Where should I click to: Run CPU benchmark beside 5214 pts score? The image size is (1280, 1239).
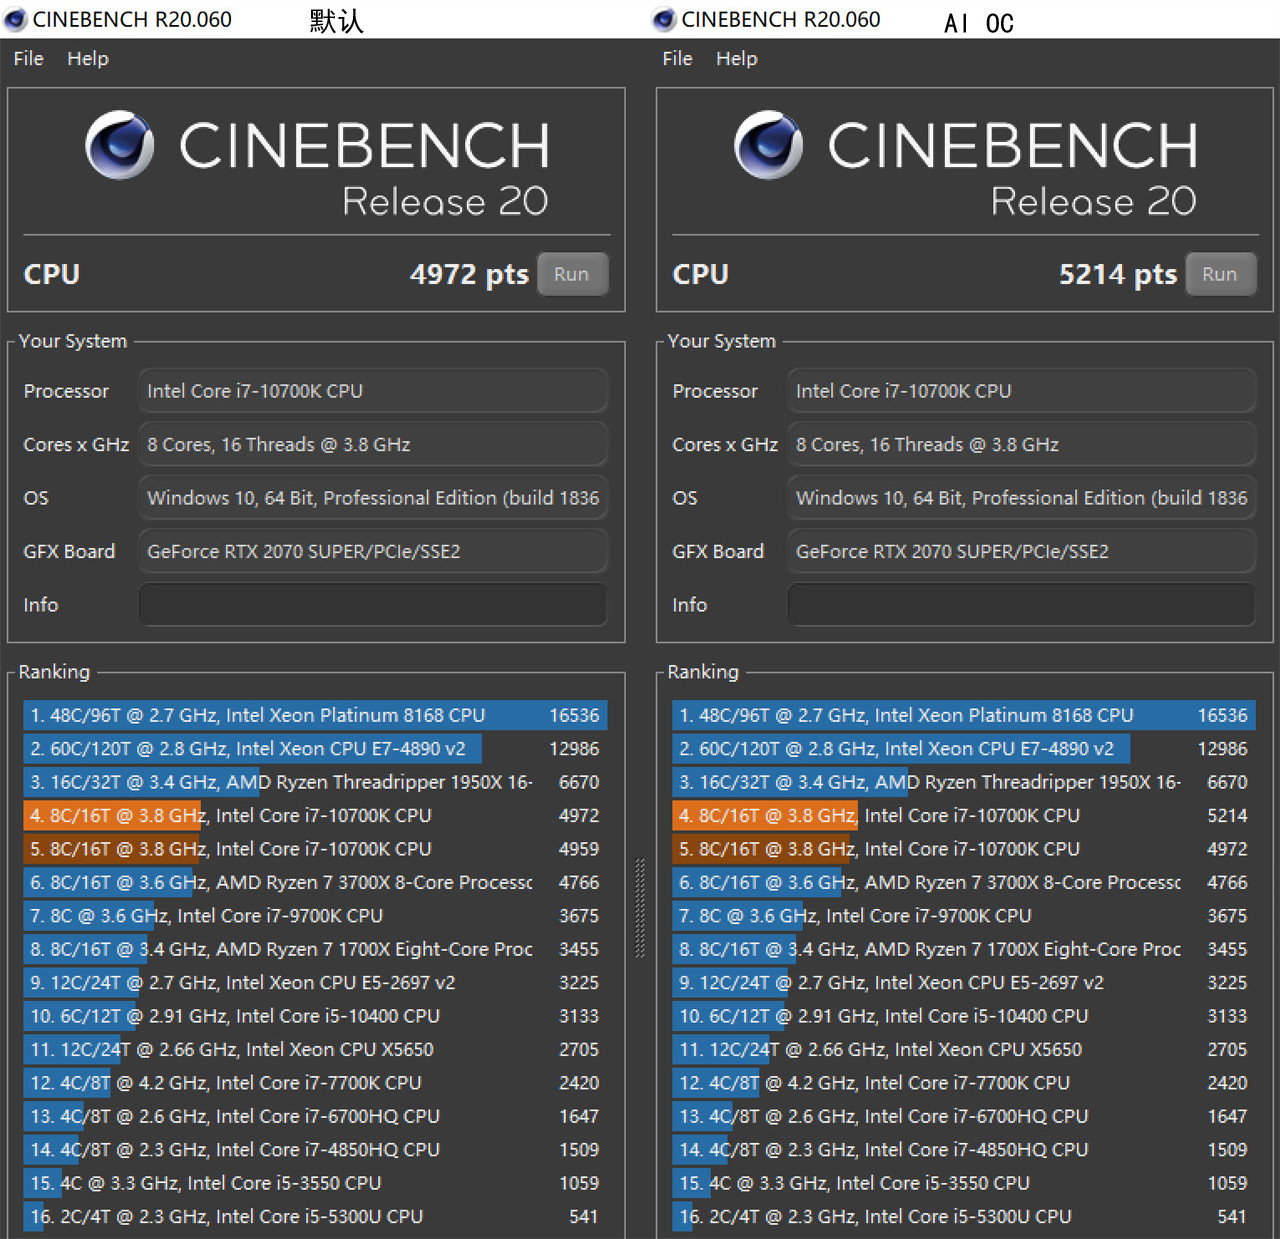(1220, 274)
